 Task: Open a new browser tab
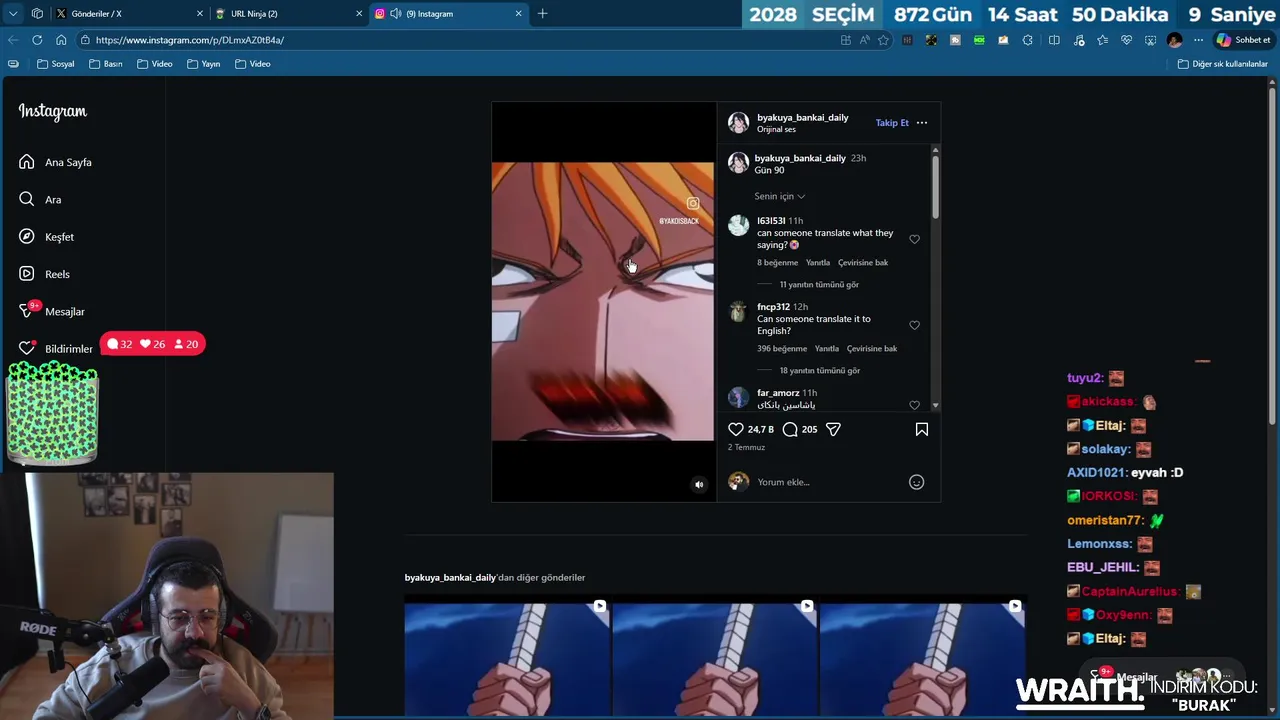542,14
